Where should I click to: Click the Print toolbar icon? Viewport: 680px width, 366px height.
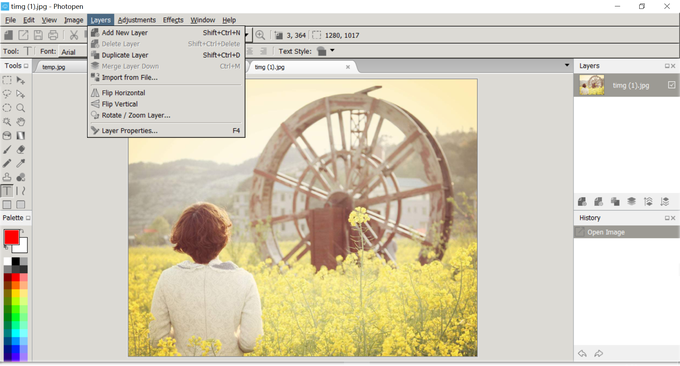tap(53, 35)
